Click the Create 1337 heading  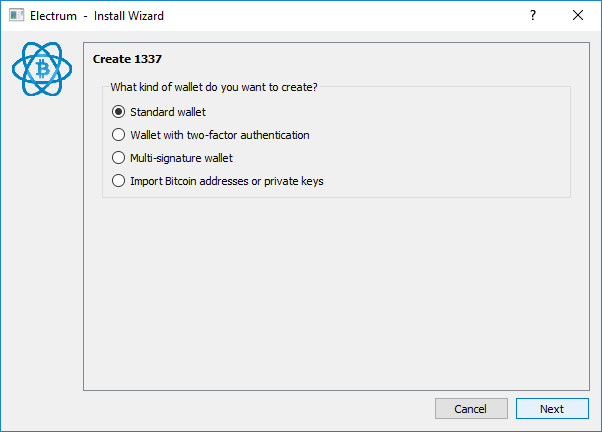127,59
